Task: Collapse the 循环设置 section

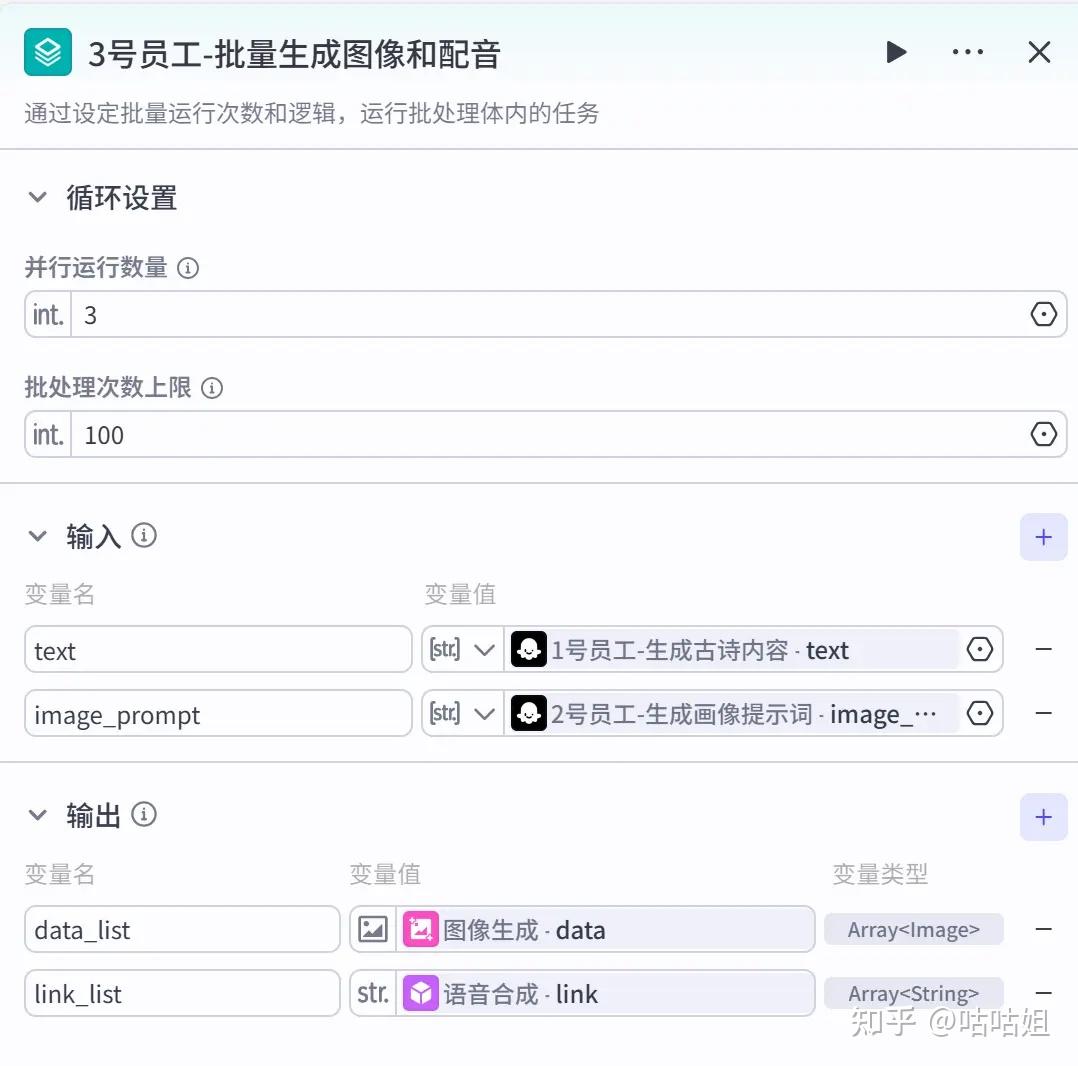Action: point(38,197)
